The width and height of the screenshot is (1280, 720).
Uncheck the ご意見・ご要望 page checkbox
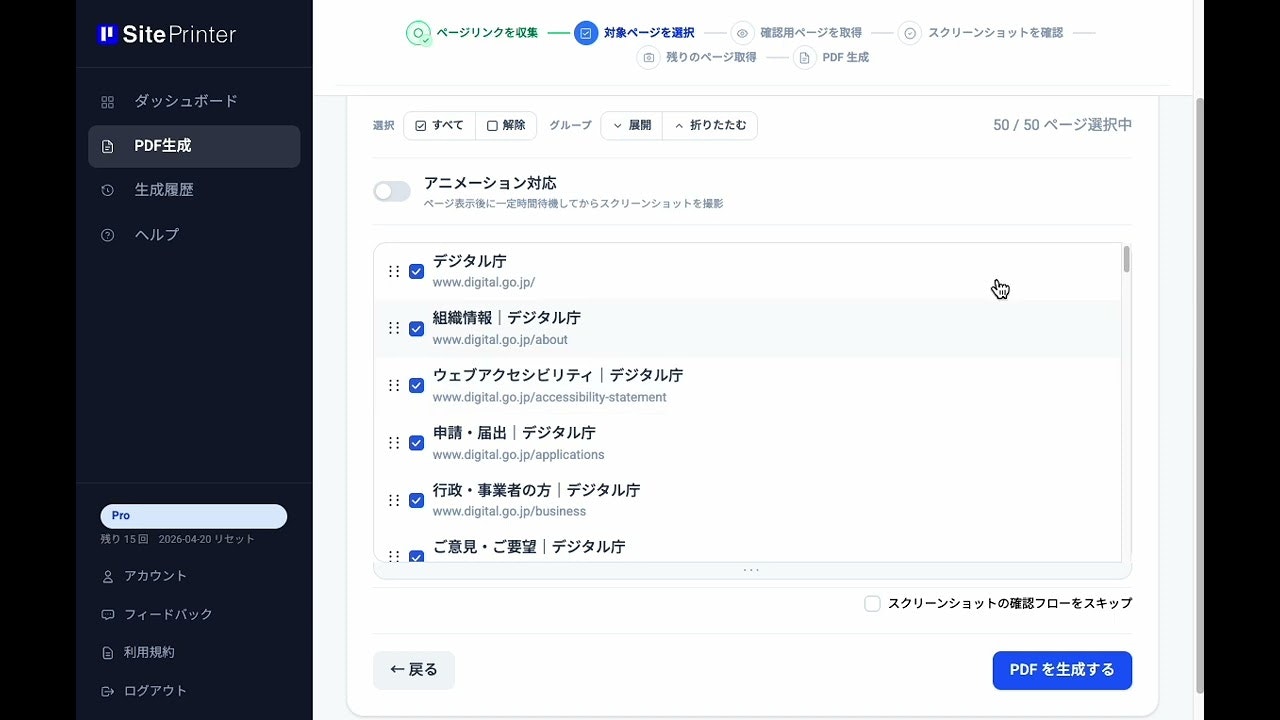click(x=417, y=556)
